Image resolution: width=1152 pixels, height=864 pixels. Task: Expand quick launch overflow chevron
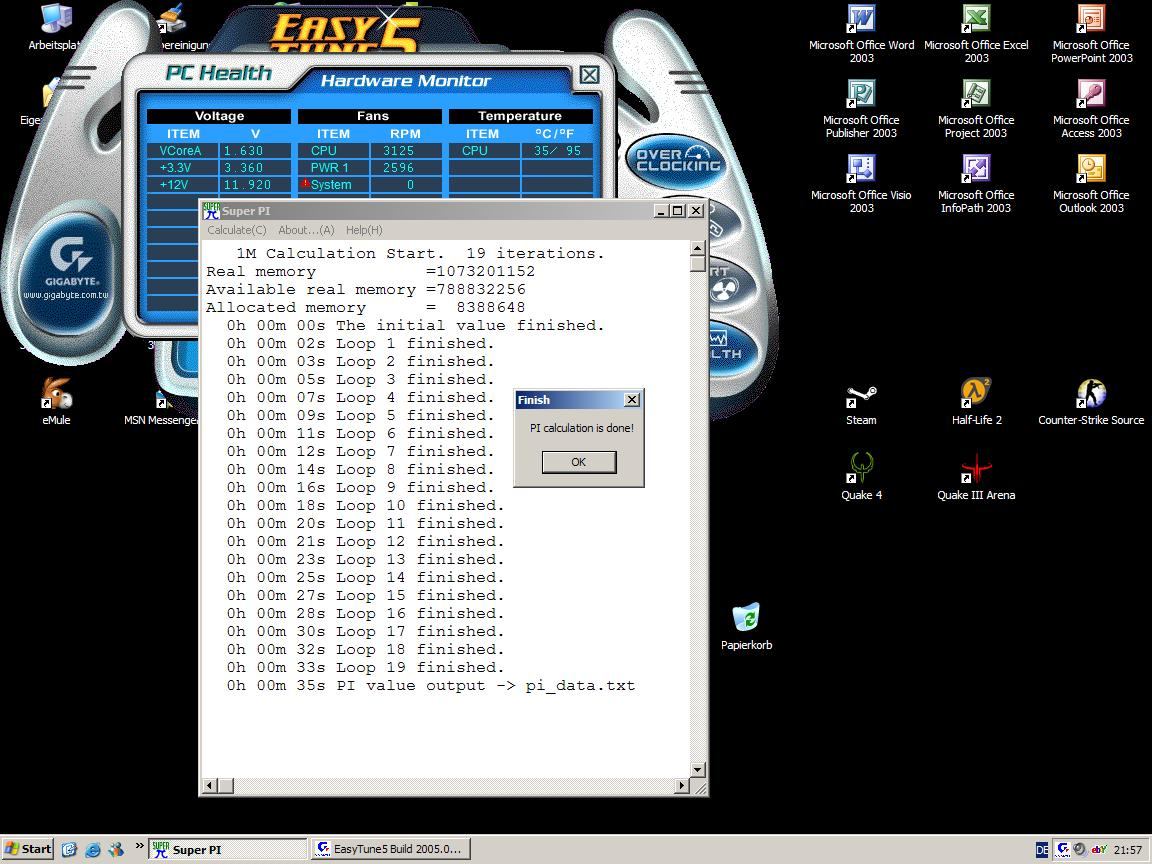click(139, 846)
